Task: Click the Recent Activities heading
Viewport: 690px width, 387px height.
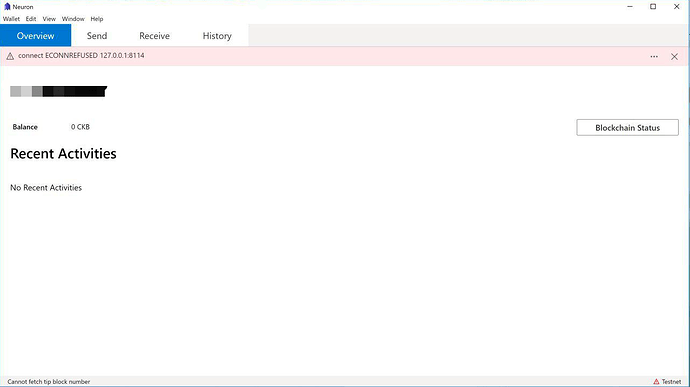Action: [63, 154]
